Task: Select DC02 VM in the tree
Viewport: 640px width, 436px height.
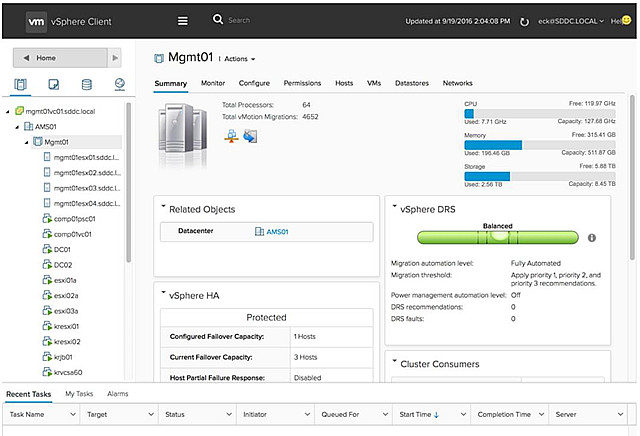Action: point(57,265)
